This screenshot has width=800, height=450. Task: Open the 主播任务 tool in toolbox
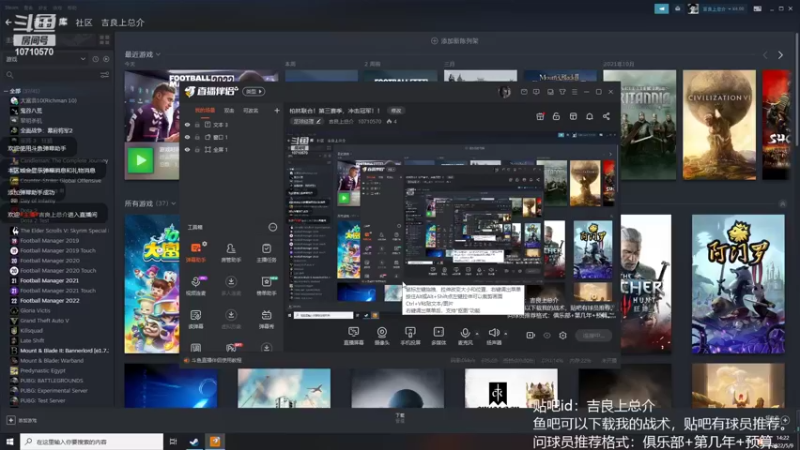[266, 252]
